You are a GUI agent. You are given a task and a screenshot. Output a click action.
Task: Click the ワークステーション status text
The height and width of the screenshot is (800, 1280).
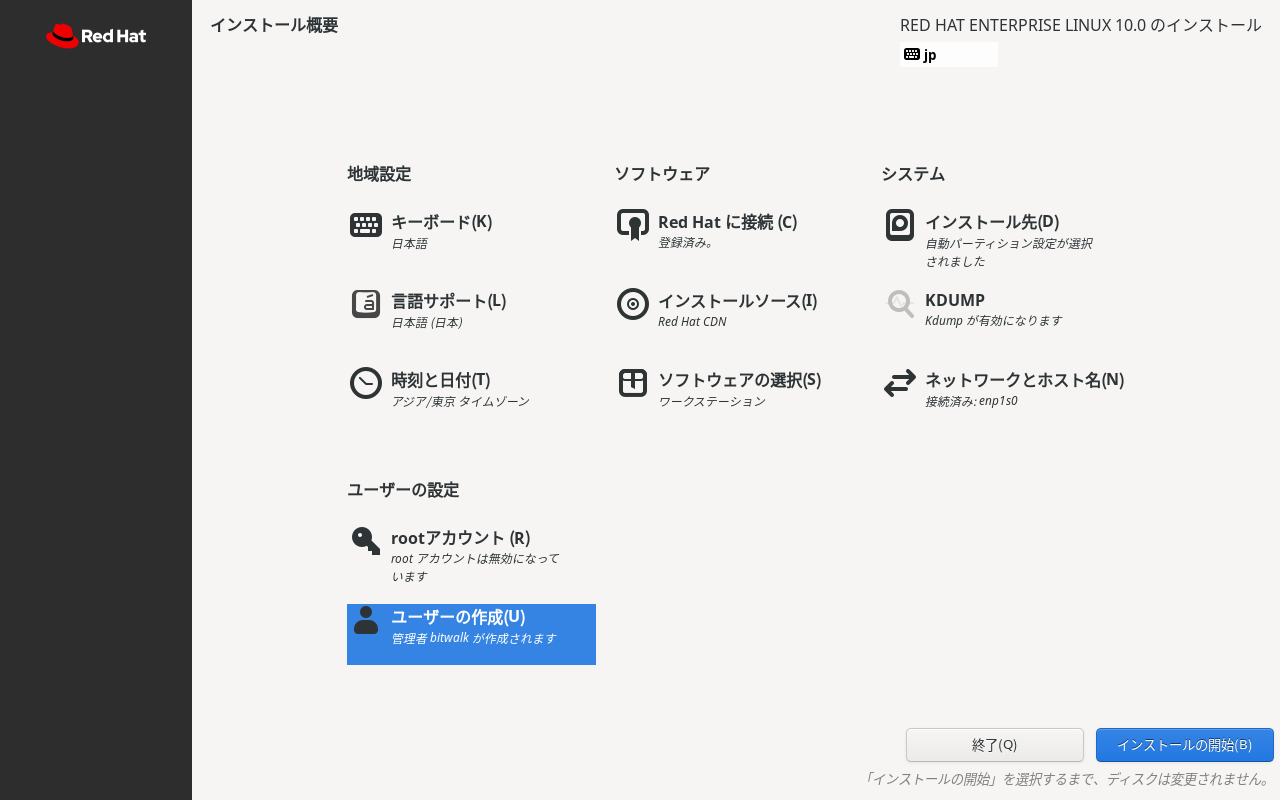tap(711, 401)
